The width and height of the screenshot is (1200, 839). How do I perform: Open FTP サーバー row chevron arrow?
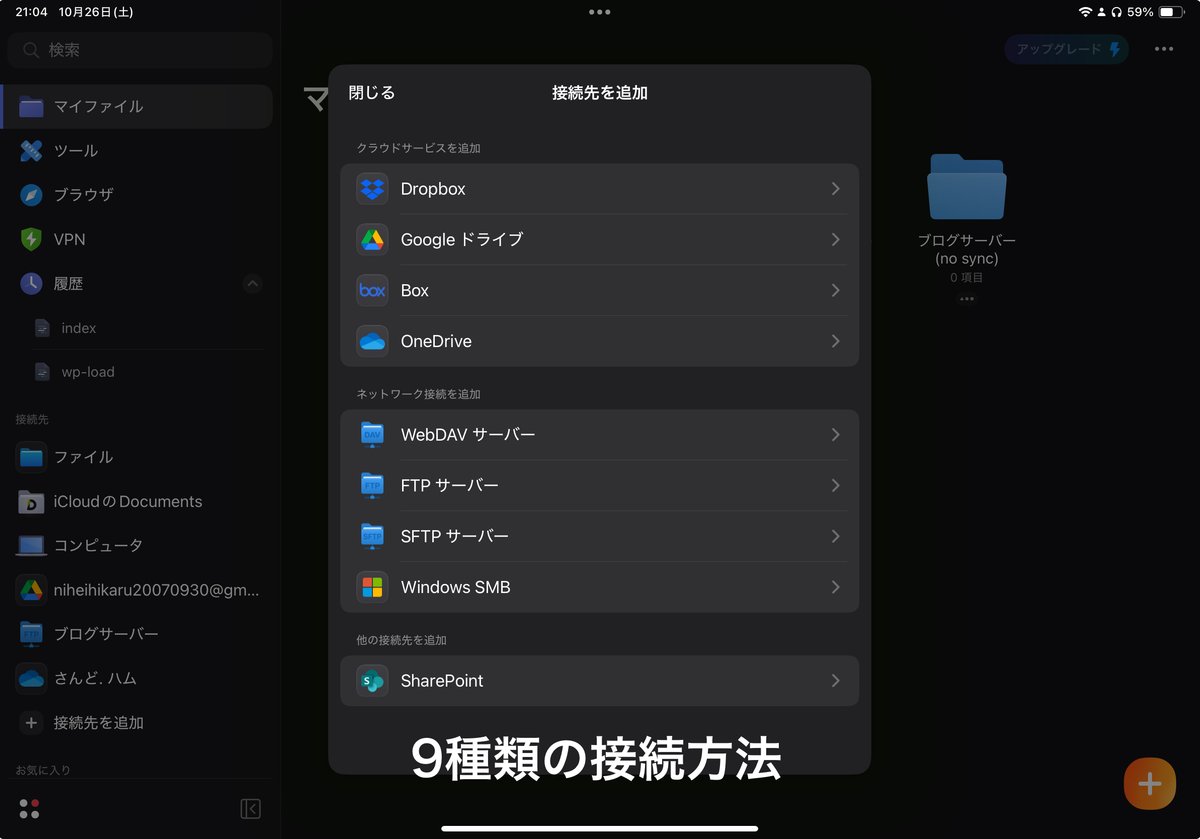[836, 486]
